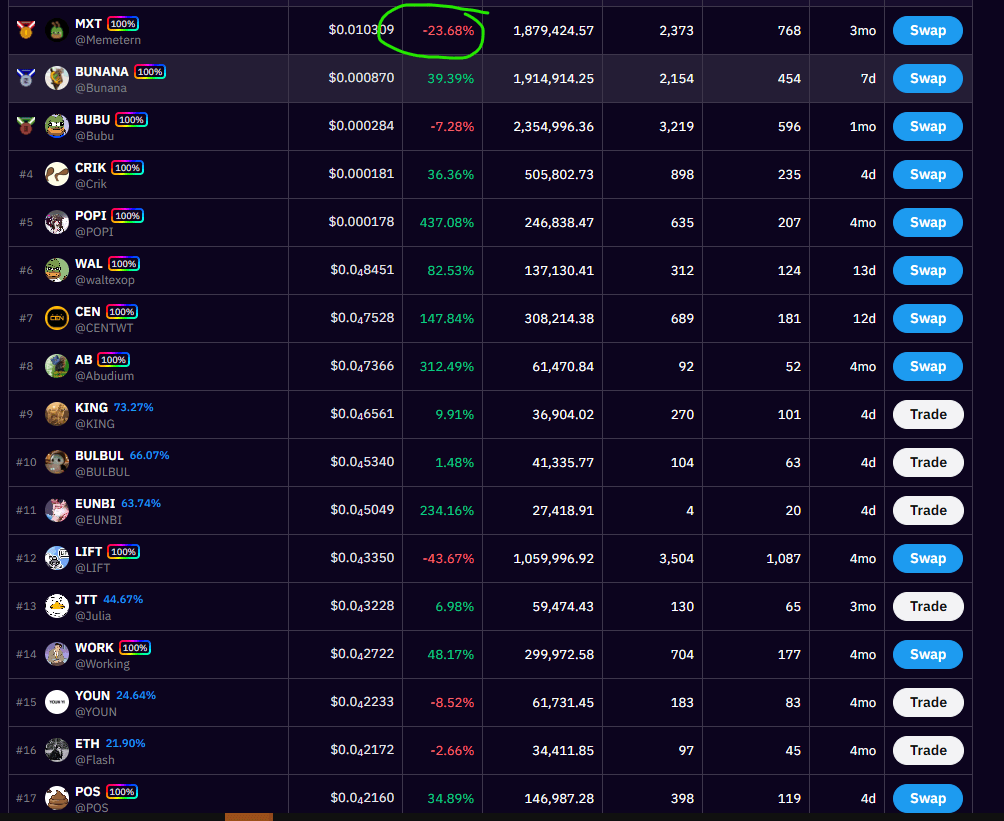Viewport: 1004px width, 821px height.
Task: Click the BUNANA token avatar icon
Action: (57, 78)
